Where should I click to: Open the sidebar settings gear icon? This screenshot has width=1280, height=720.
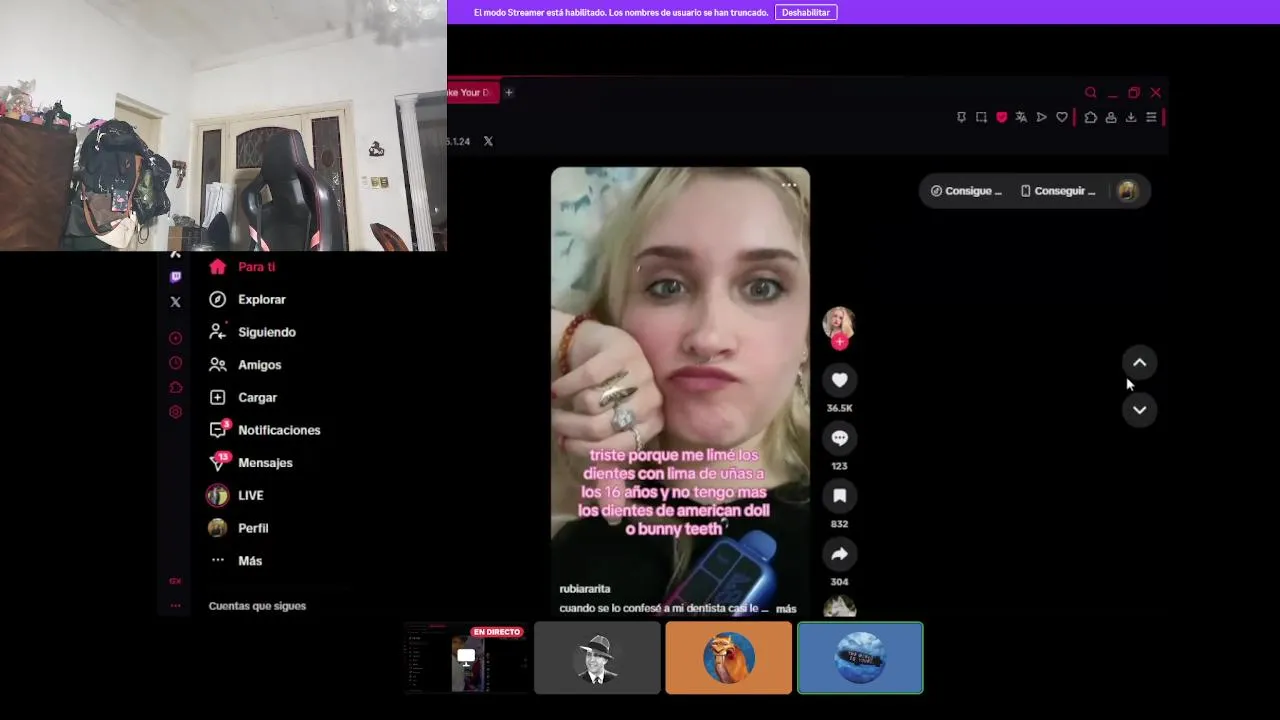(176, 412)
